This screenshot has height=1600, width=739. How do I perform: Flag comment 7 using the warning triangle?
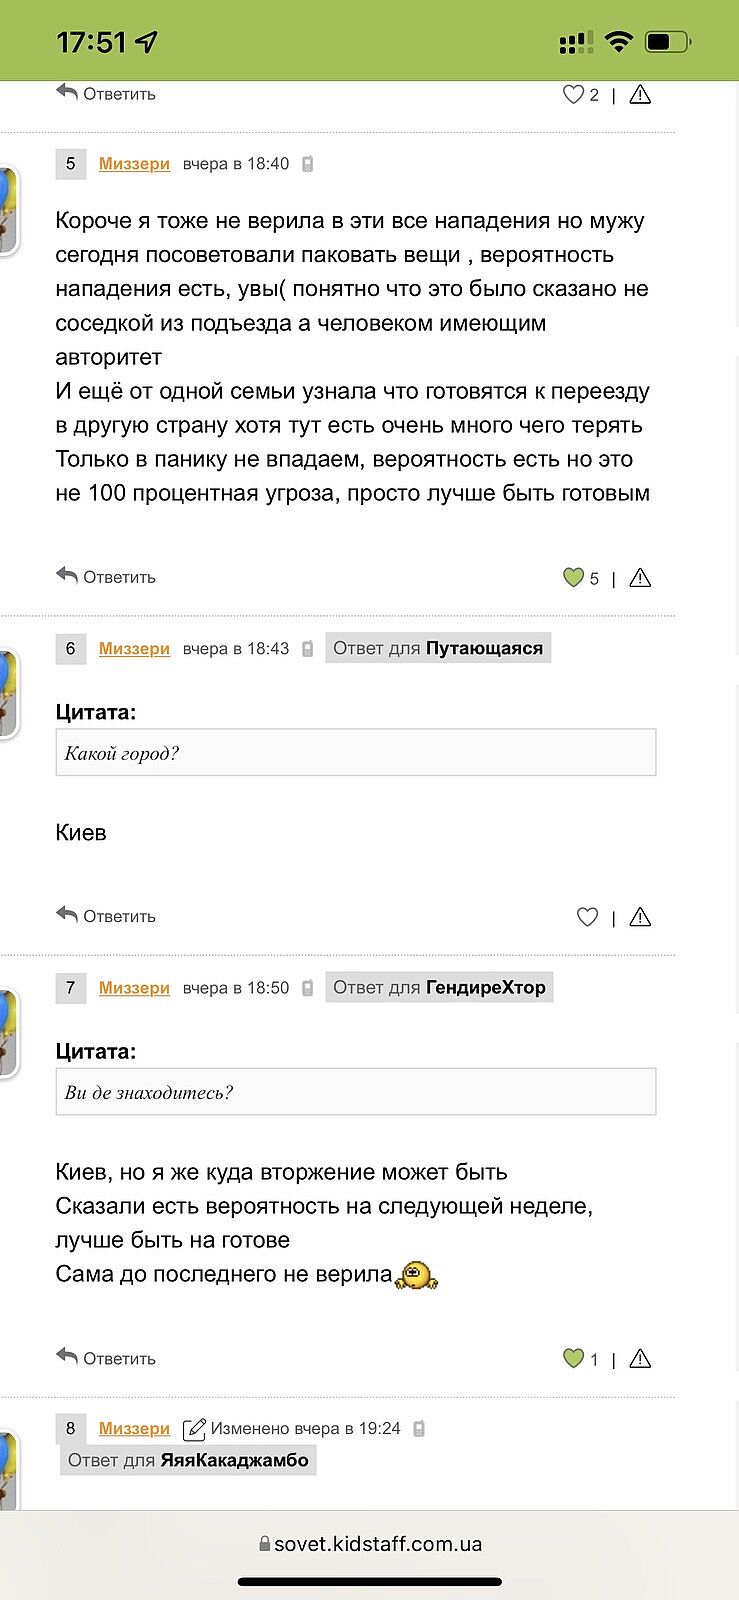[640, 1359]
